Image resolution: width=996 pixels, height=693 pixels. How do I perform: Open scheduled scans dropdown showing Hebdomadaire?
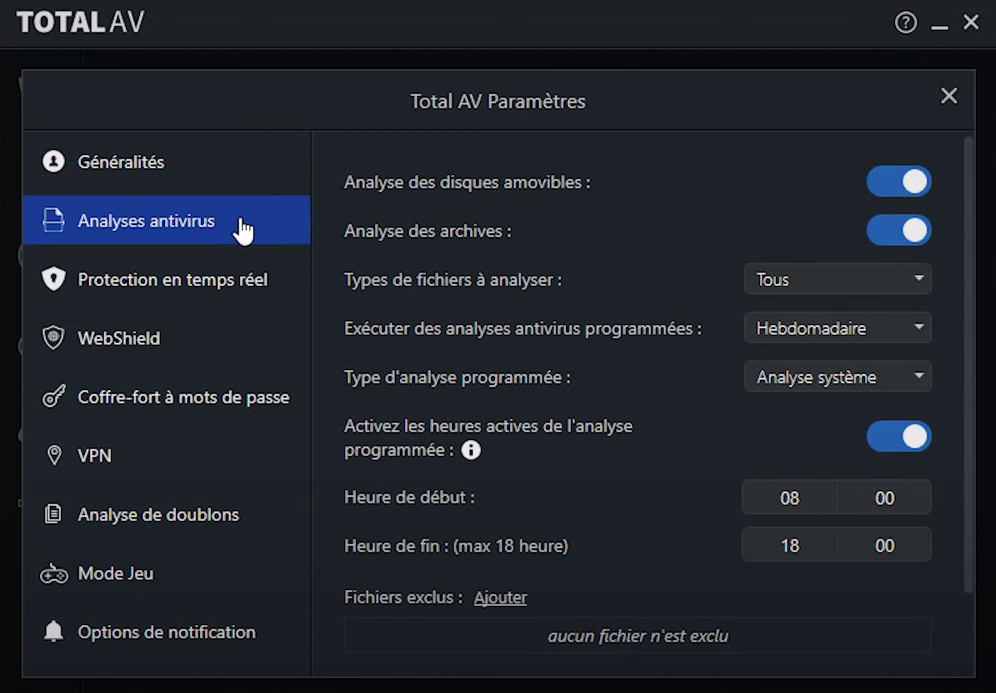click(838, 328)
